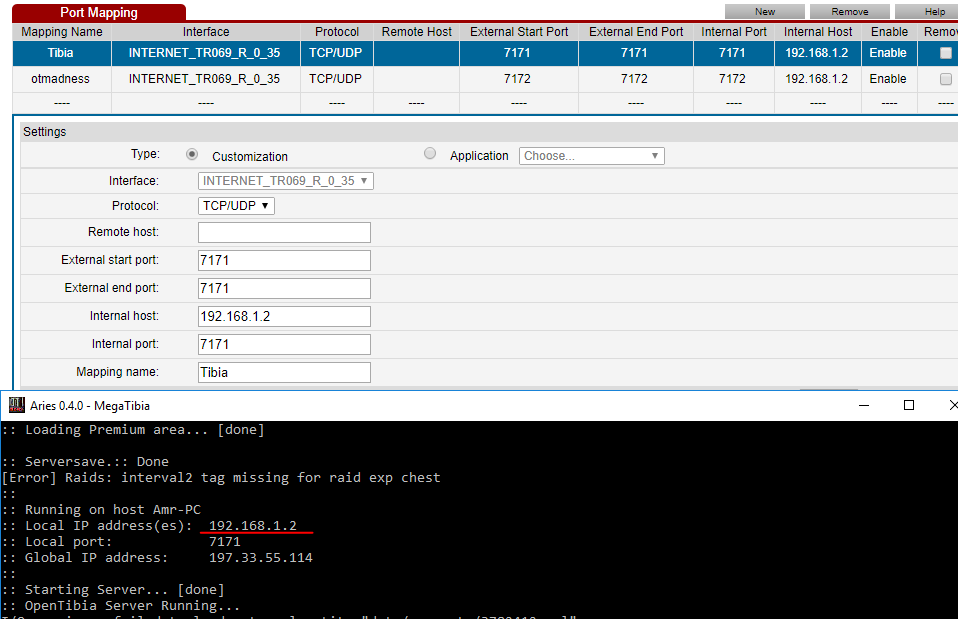The width and height of the screenshot is (958, 619).
Task: Click the Aries MegaTibia window icon
Action: point(16,405)
